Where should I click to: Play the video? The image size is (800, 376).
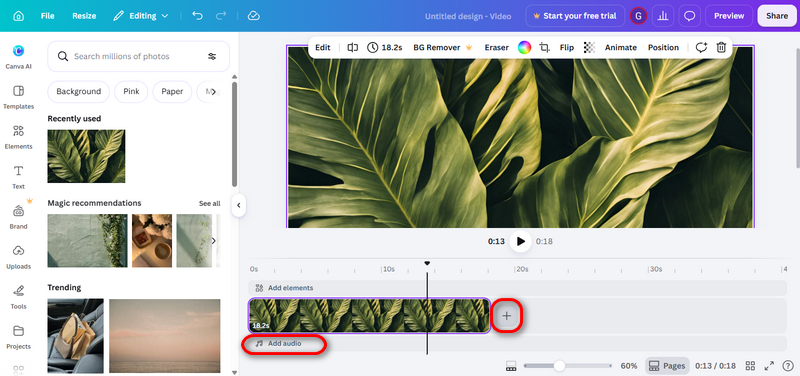point(520,241)
